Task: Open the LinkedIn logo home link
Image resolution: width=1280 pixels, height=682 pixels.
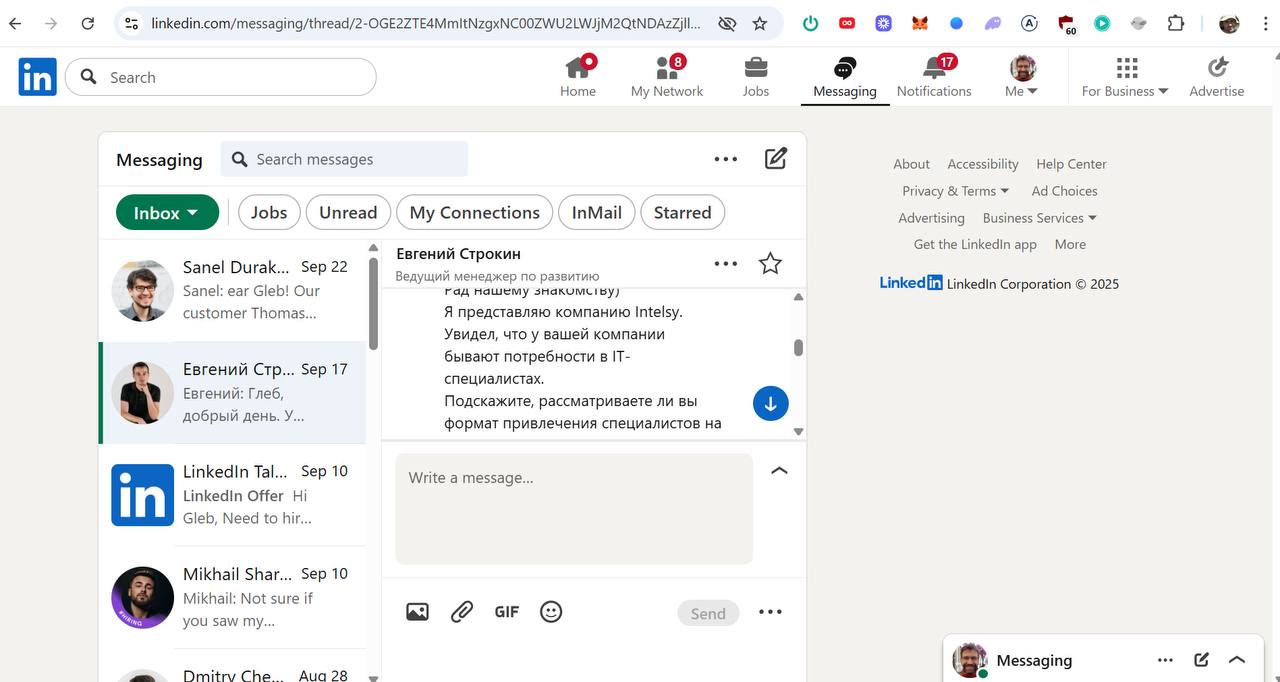Action: click(x=37, y=77)
